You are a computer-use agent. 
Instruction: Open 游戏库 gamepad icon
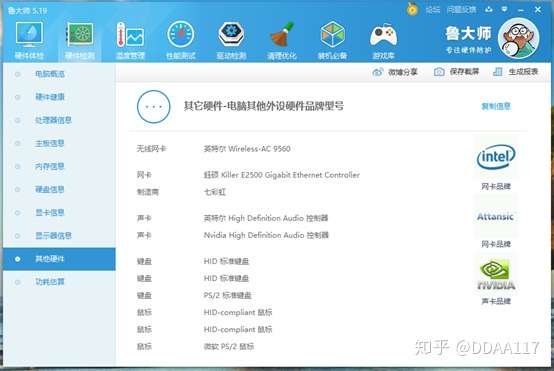pos(383,35)
